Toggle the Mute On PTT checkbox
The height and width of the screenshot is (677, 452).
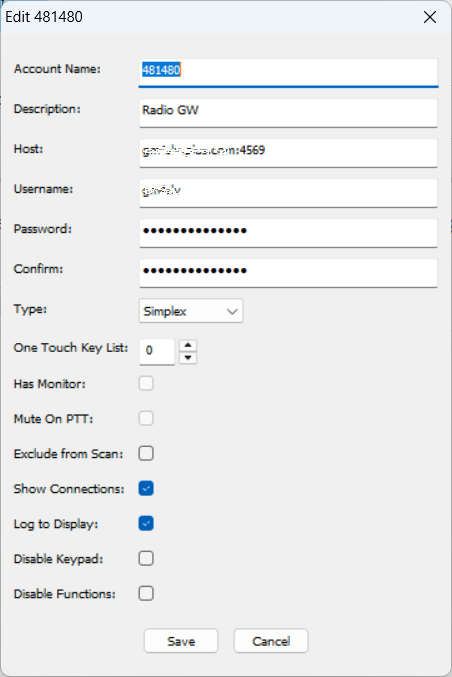[146, 418]
